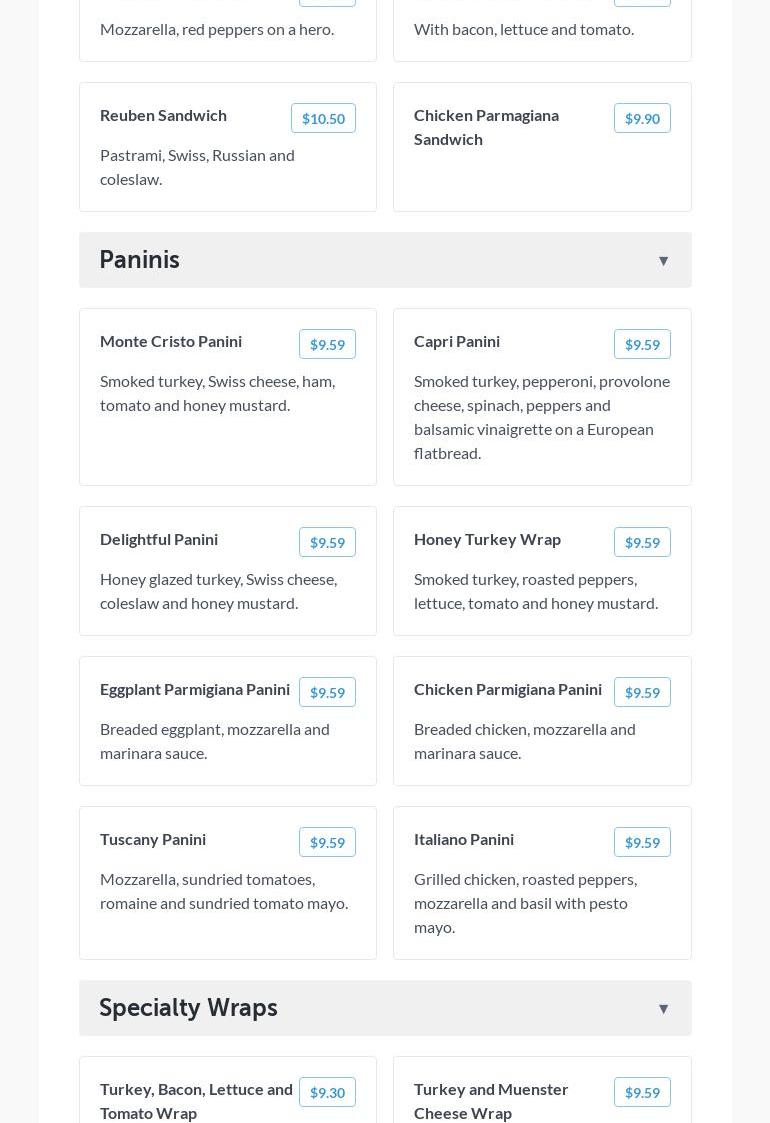Click the Chicken Parmagiana Sandwich $9.90 price
This screenshot has height=1123, width=770.
click(642, 118)
